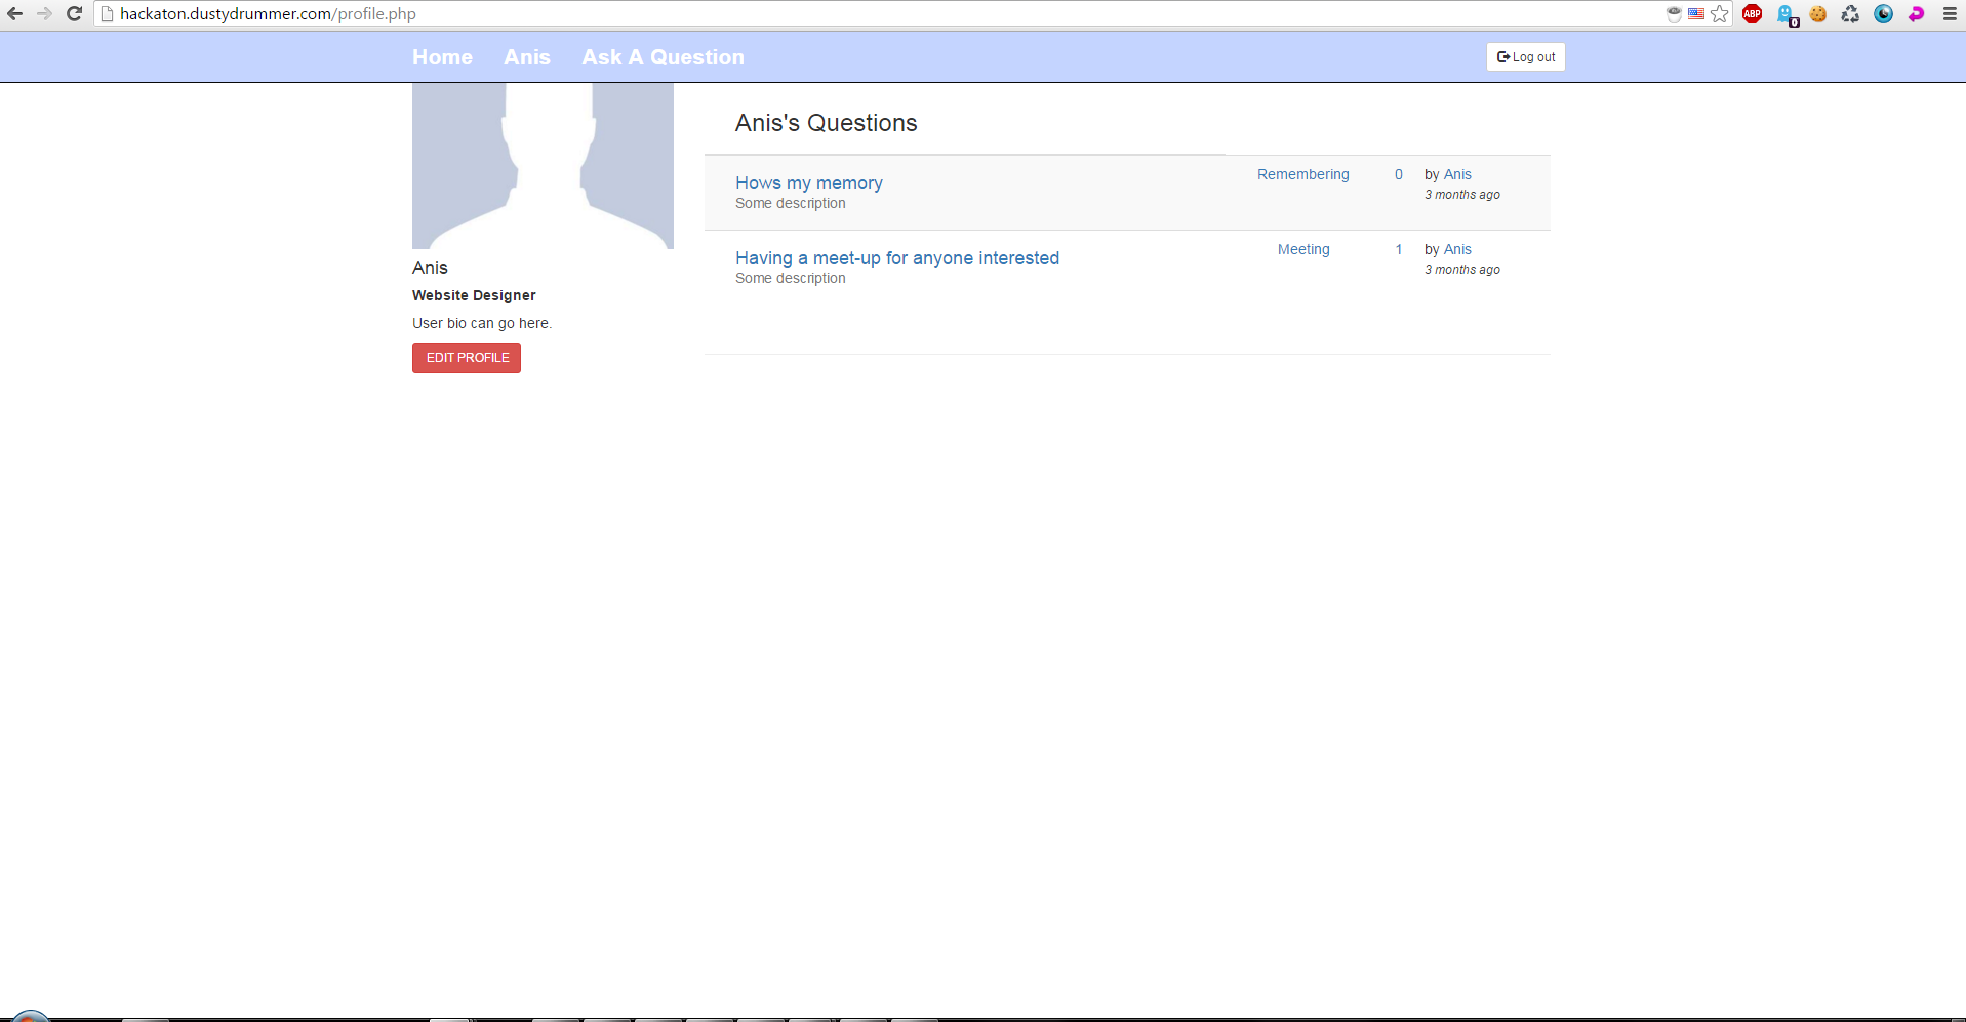The width and height of the screenshot is (1966, 1022).
Task: Go to Home in the navbar
Action: [442, 57]
